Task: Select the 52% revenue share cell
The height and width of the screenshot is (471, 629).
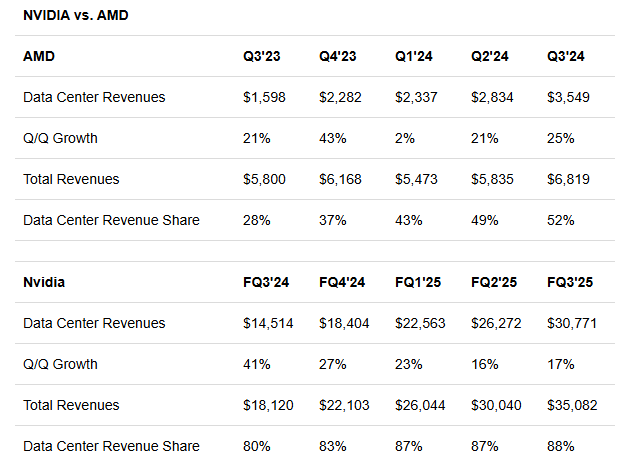Action: point(560,220)
